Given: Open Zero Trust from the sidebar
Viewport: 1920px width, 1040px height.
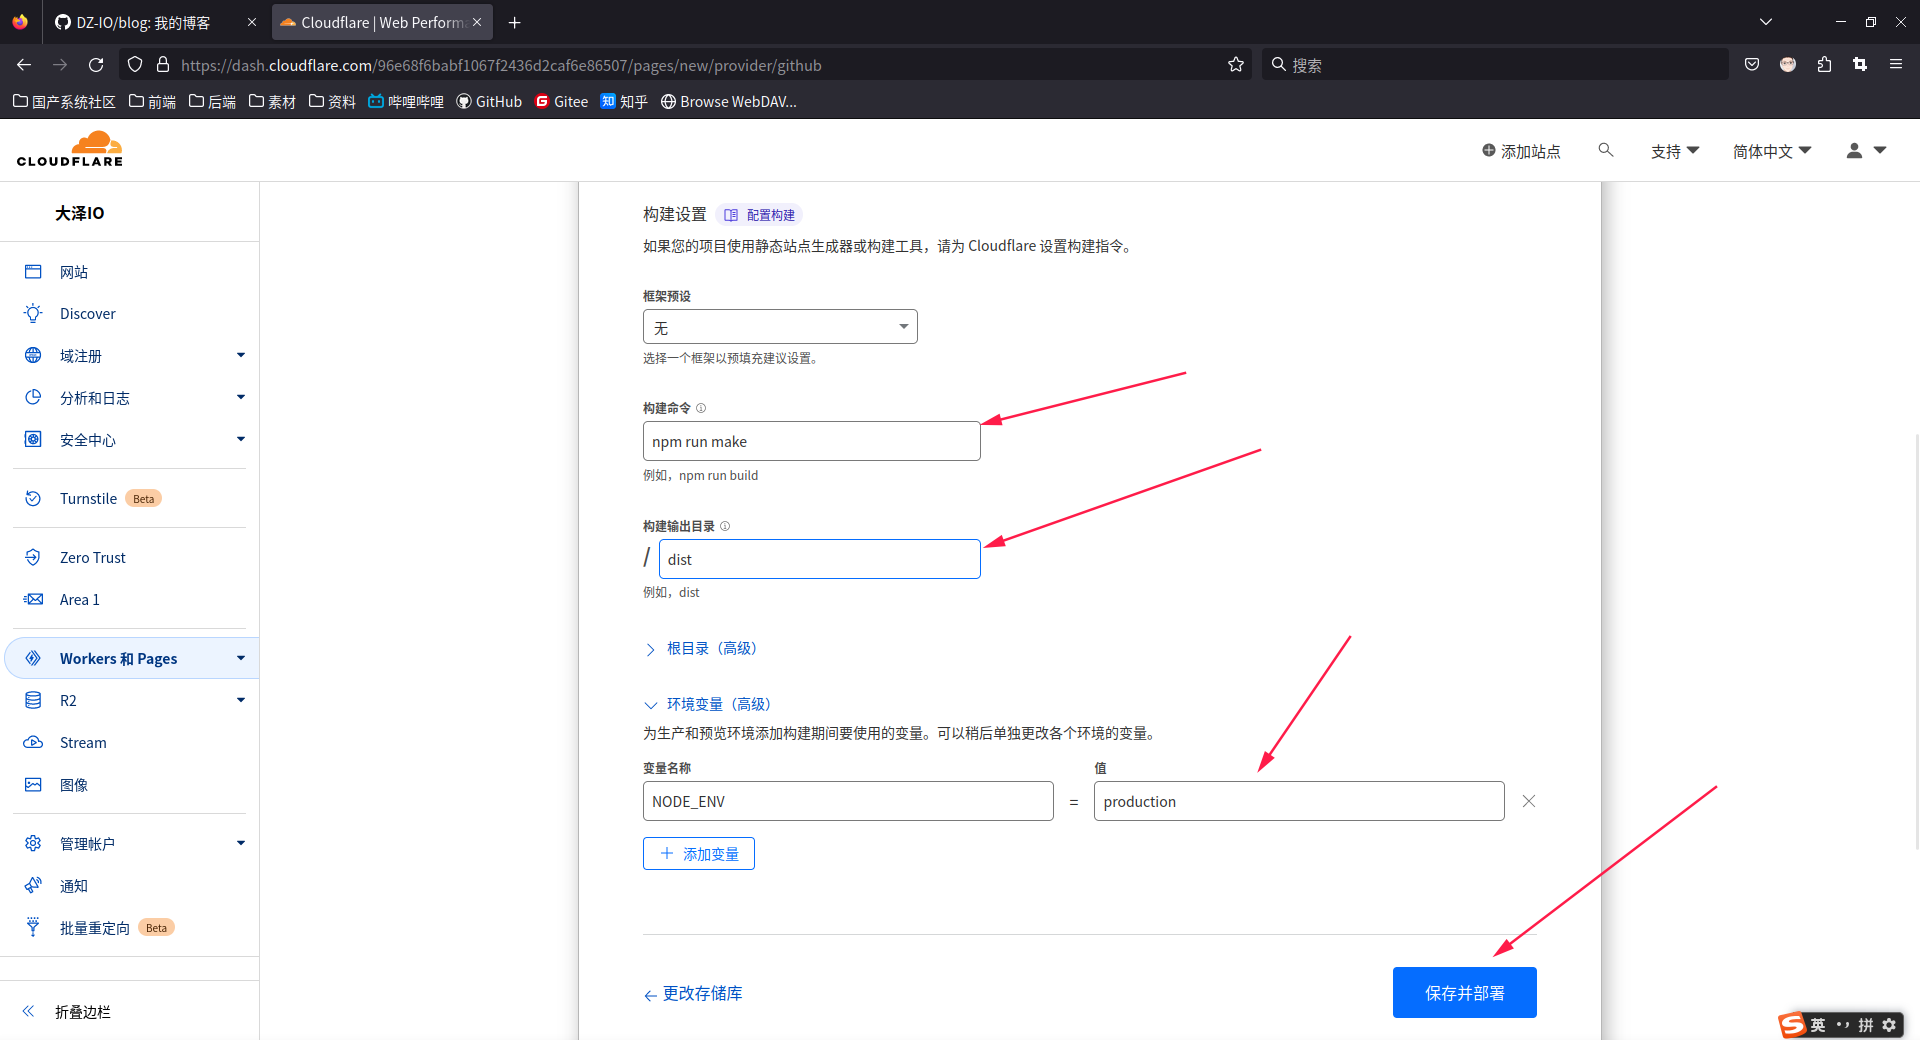Looking at the screenshot, I should [x=93, y=557].
